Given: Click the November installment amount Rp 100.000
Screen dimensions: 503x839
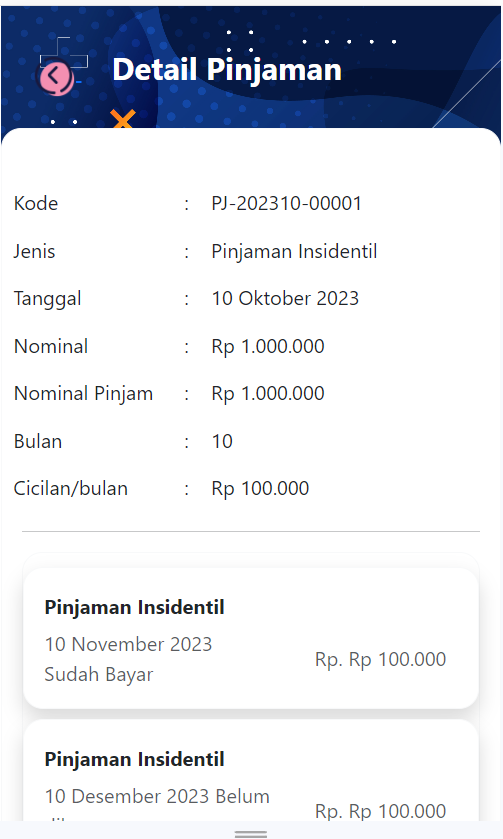Looking at the screenshot, I should [380, 659].
